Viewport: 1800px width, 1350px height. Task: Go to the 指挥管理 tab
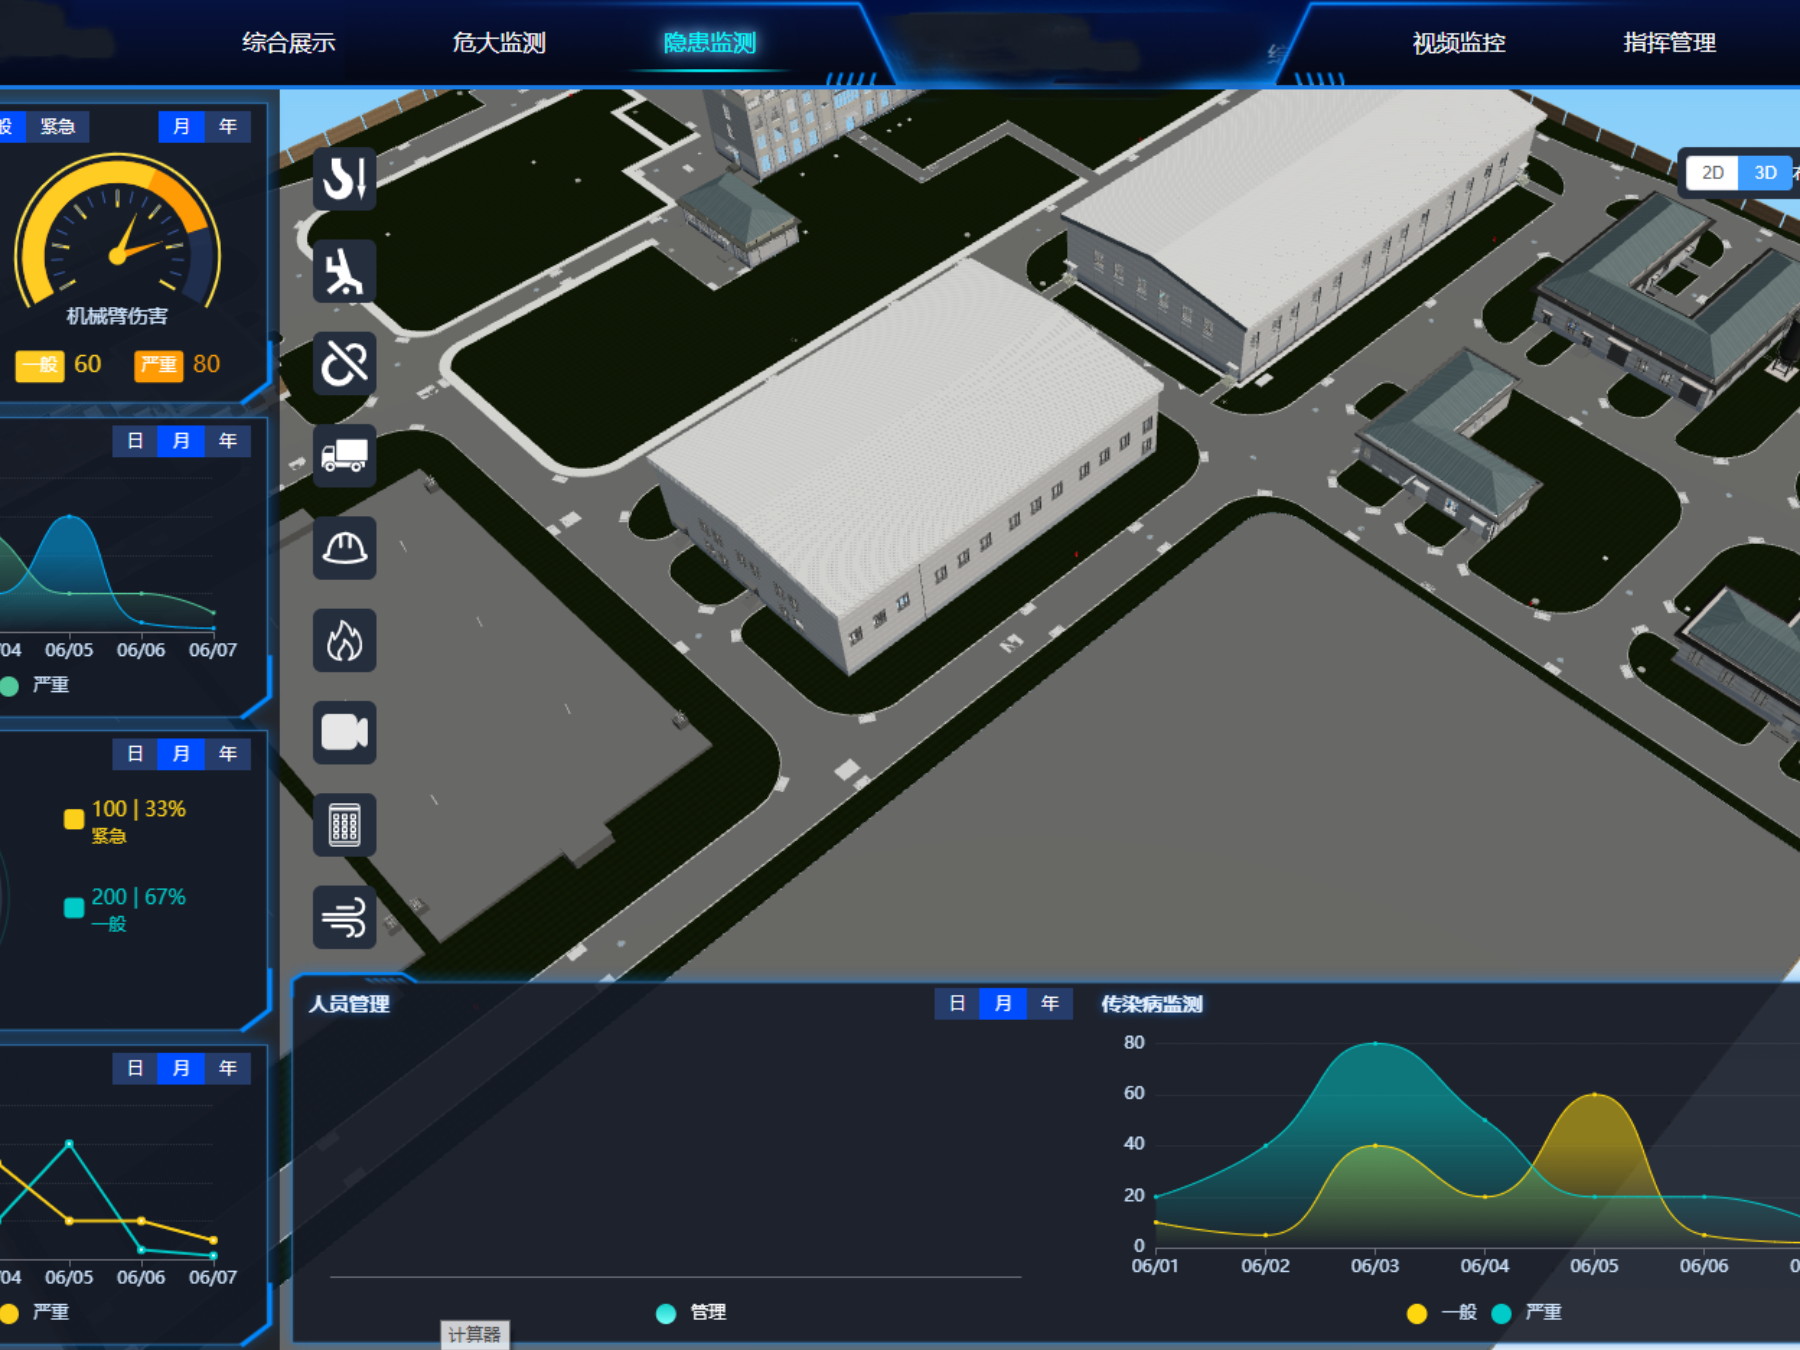point(1669,43)
